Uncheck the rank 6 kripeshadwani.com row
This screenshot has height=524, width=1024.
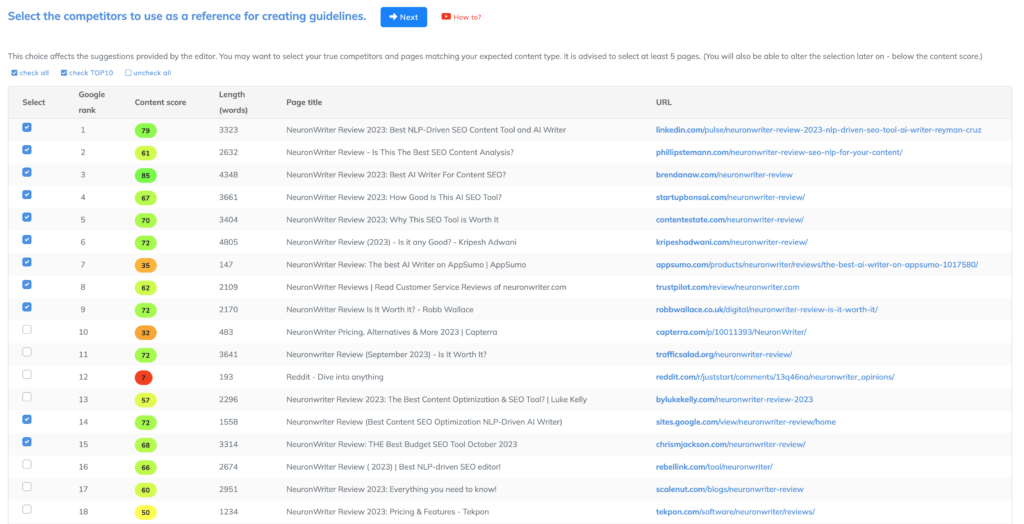[x=27, y=240]
